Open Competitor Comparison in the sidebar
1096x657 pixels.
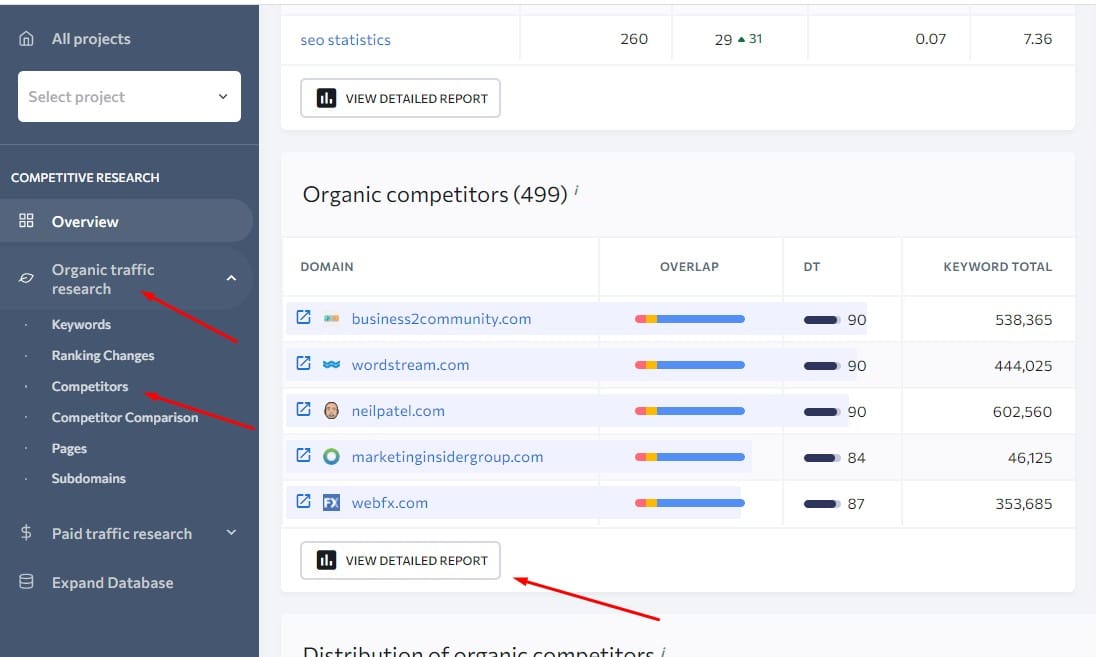pyautogui.click(x=125, y=417)
